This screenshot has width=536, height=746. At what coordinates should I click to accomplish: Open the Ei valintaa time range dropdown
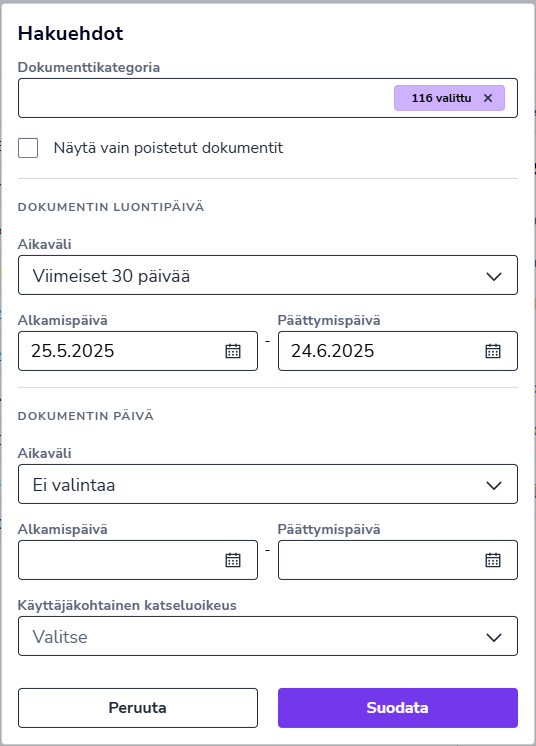[x=268, y=484]
